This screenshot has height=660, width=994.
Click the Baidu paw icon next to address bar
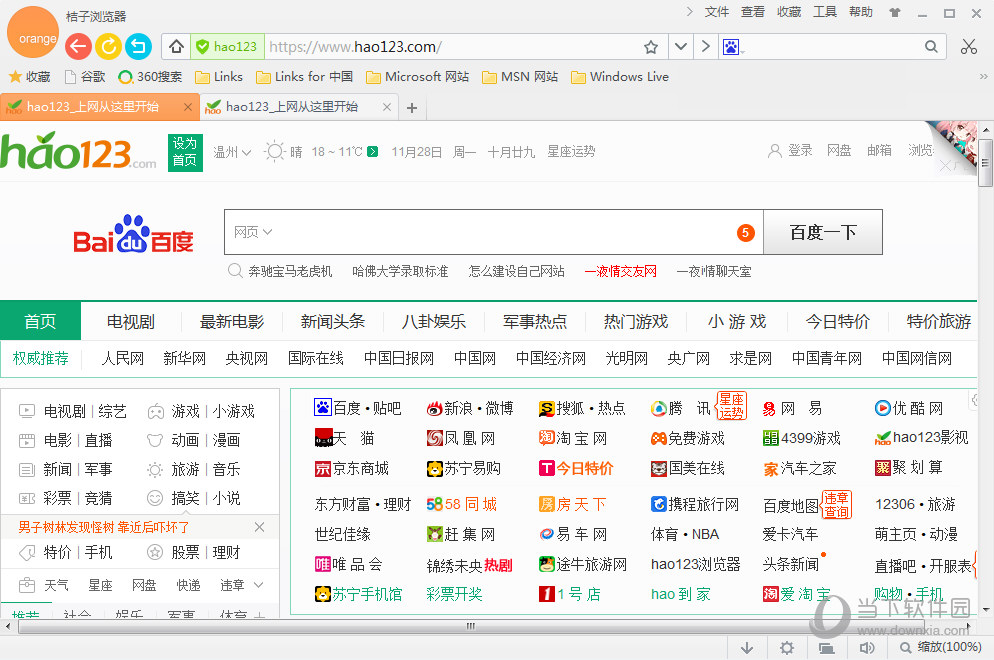pyautogui.click(x=733, y=46)
